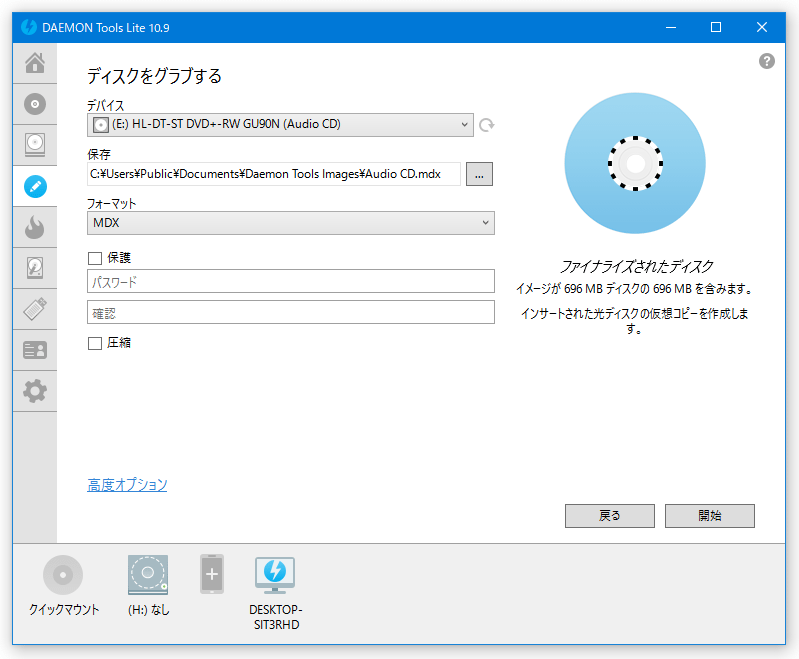Image resolution: width=799 pixels, height=659 pixels.
Task: Open the Home section in sidebar
Action: coord(35,63)
